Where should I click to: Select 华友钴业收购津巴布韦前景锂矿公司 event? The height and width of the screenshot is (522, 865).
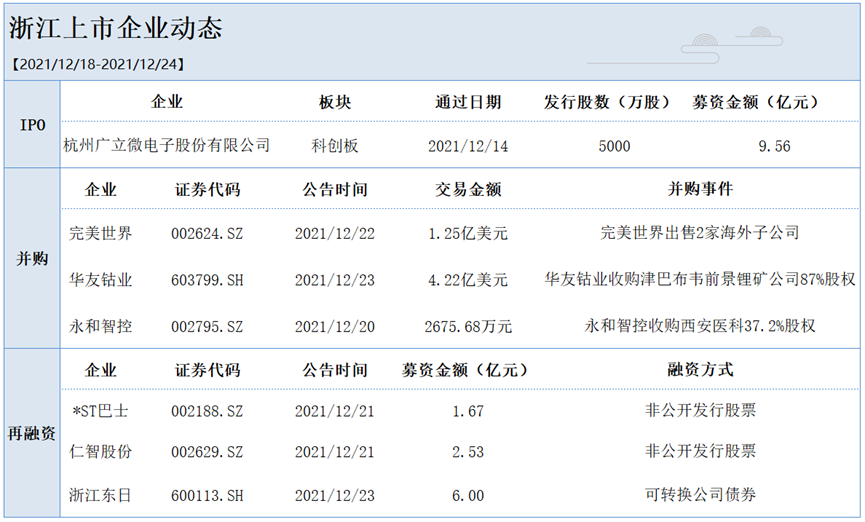tap(700, 279)
